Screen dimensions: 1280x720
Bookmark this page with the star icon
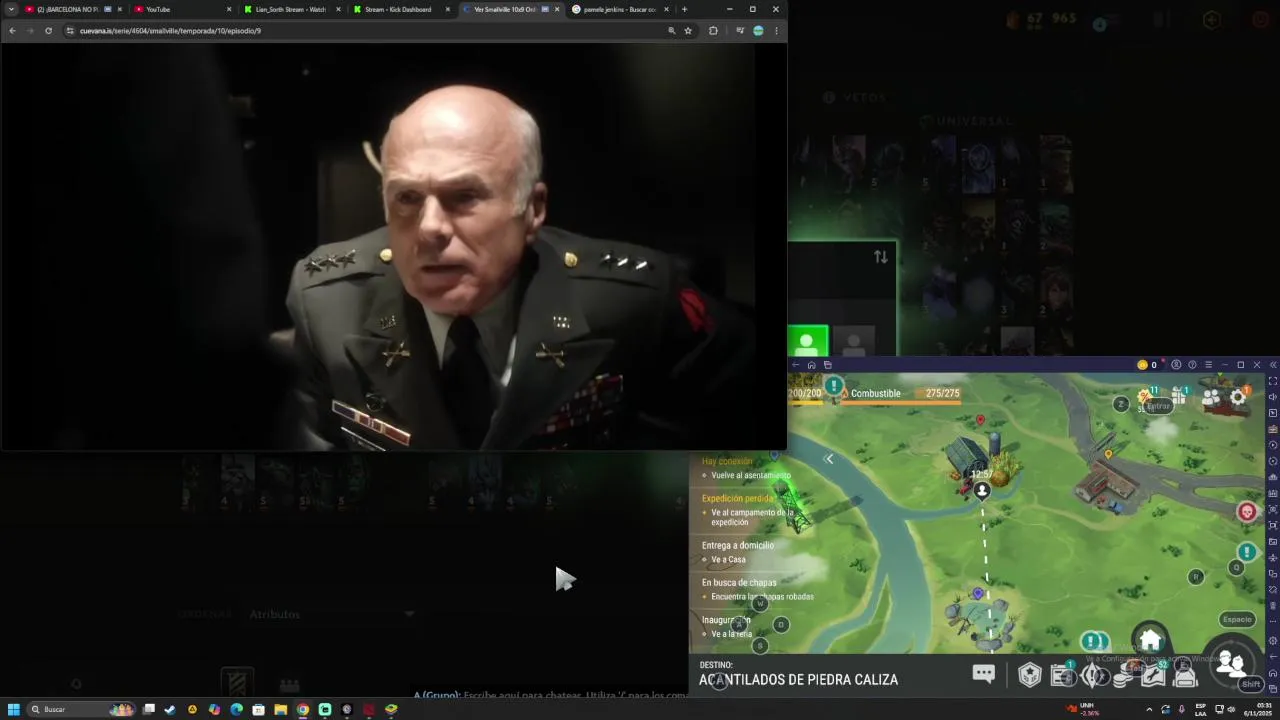click(688, 31)
